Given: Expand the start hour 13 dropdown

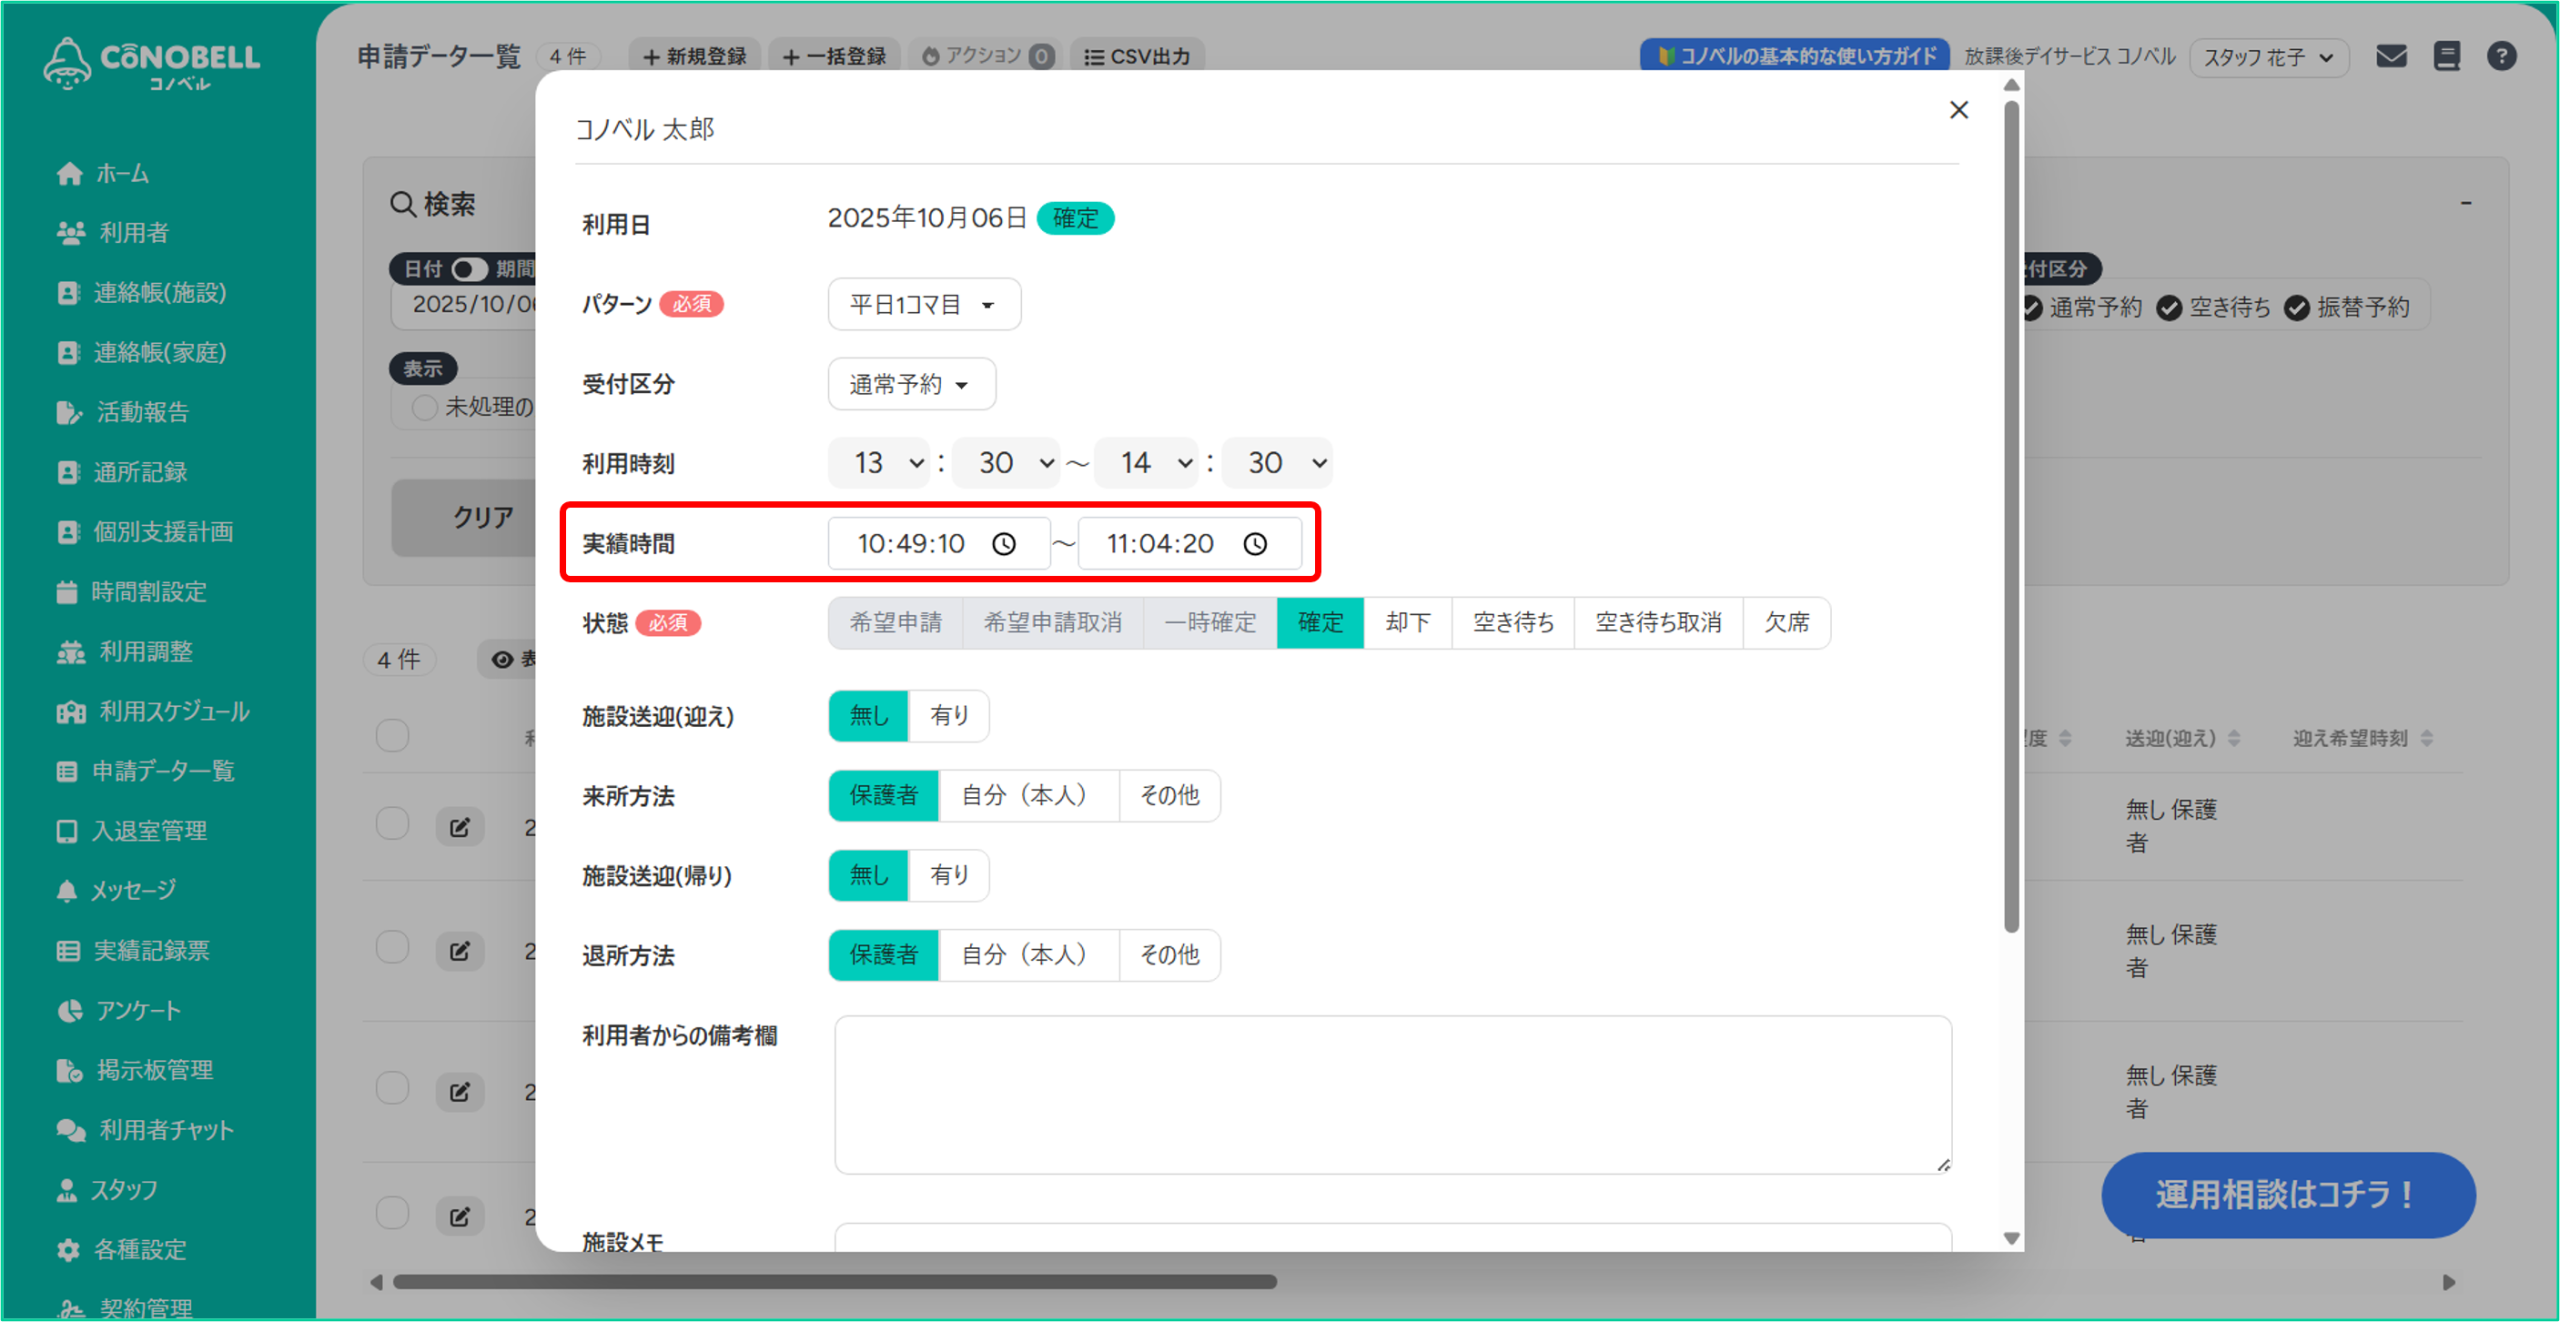Looking at the screenshot, I should click(880, 463).
